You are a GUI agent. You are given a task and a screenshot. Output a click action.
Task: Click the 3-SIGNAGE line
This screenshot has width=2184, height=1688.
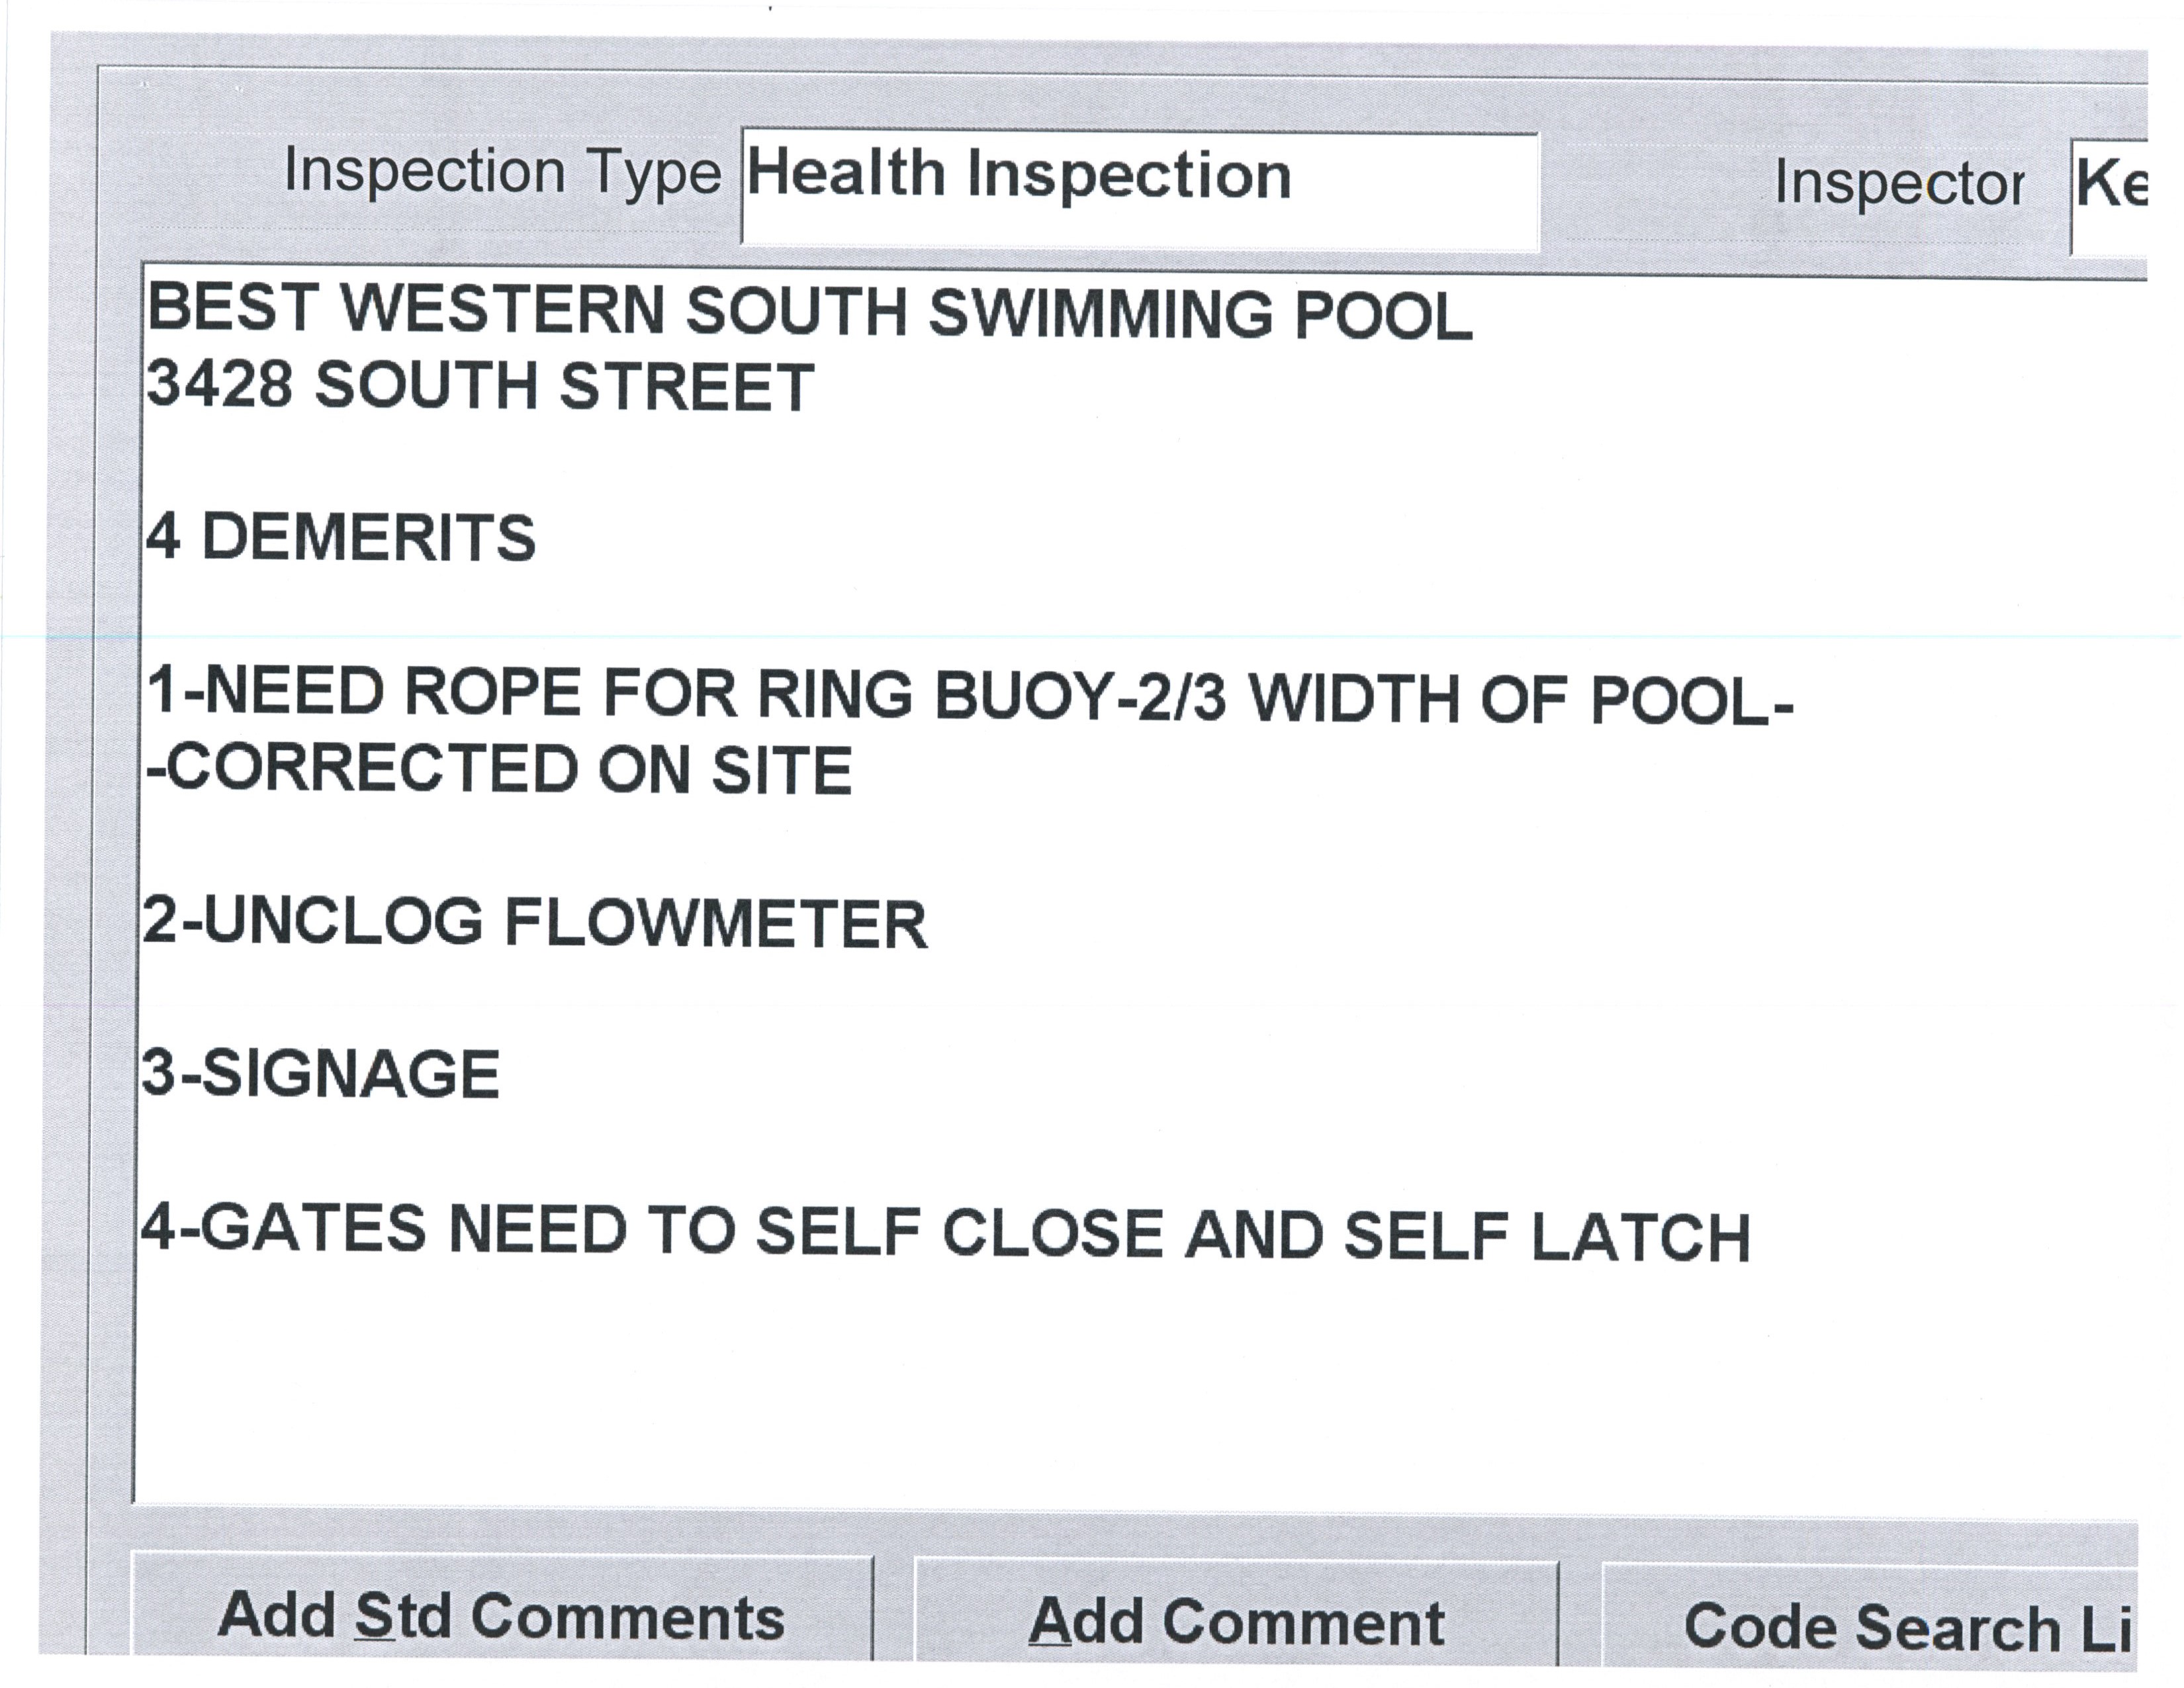[321, 1074]
